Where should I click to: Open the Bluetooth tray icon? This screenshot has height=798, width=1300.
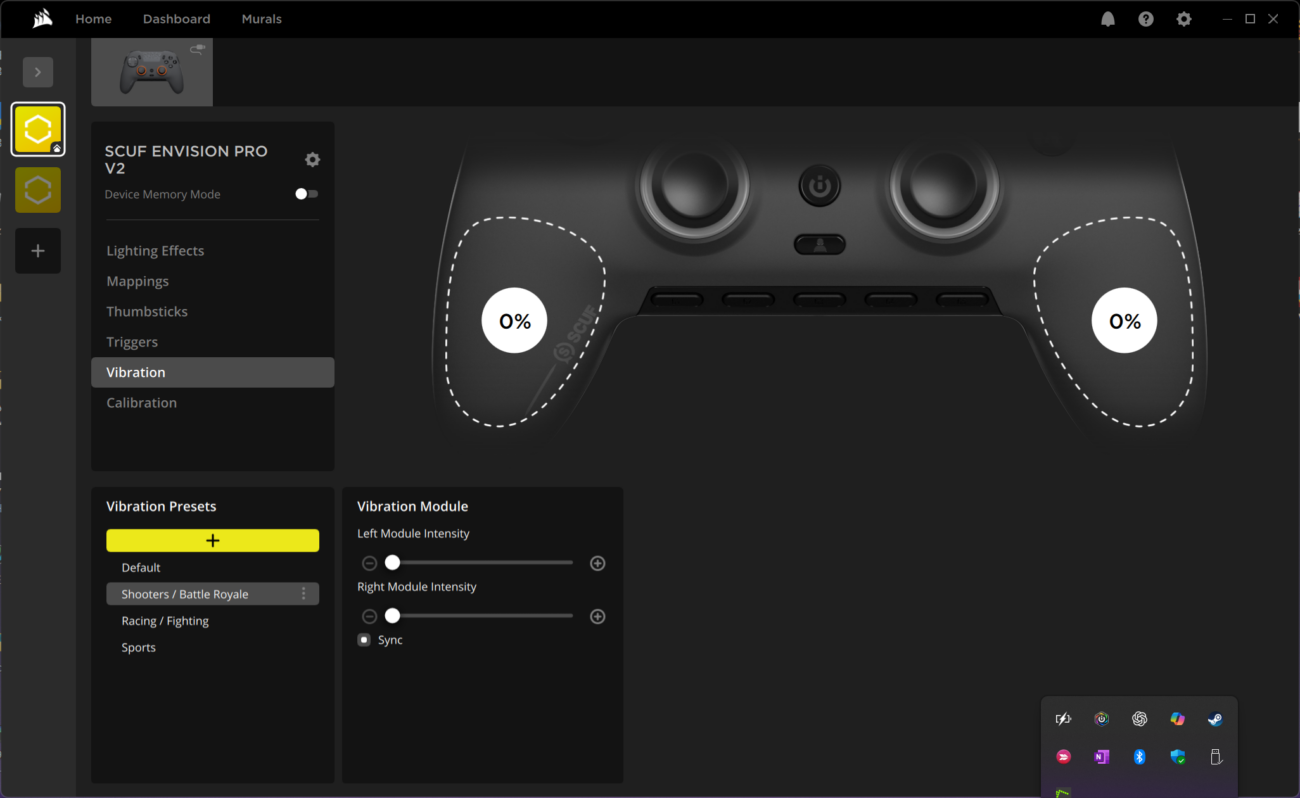click(x=1139, y=757)
